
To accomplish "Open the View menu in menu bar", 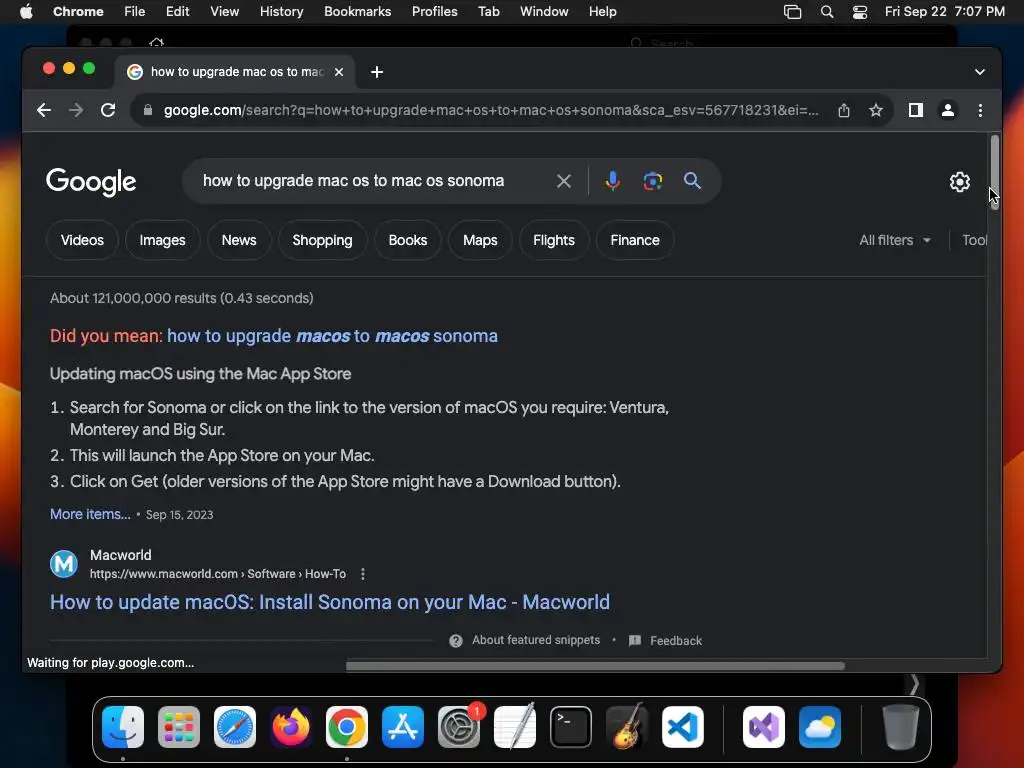I will pyautogui.click(x=224, y=12).
